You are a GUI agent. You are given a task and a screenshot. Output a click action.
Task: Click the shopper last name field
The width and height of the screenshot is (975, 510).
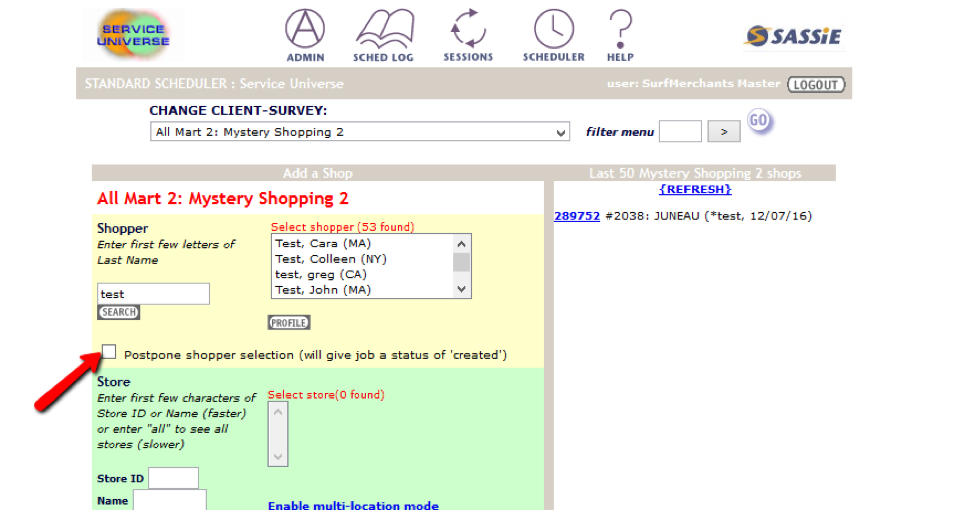point(154,294)
